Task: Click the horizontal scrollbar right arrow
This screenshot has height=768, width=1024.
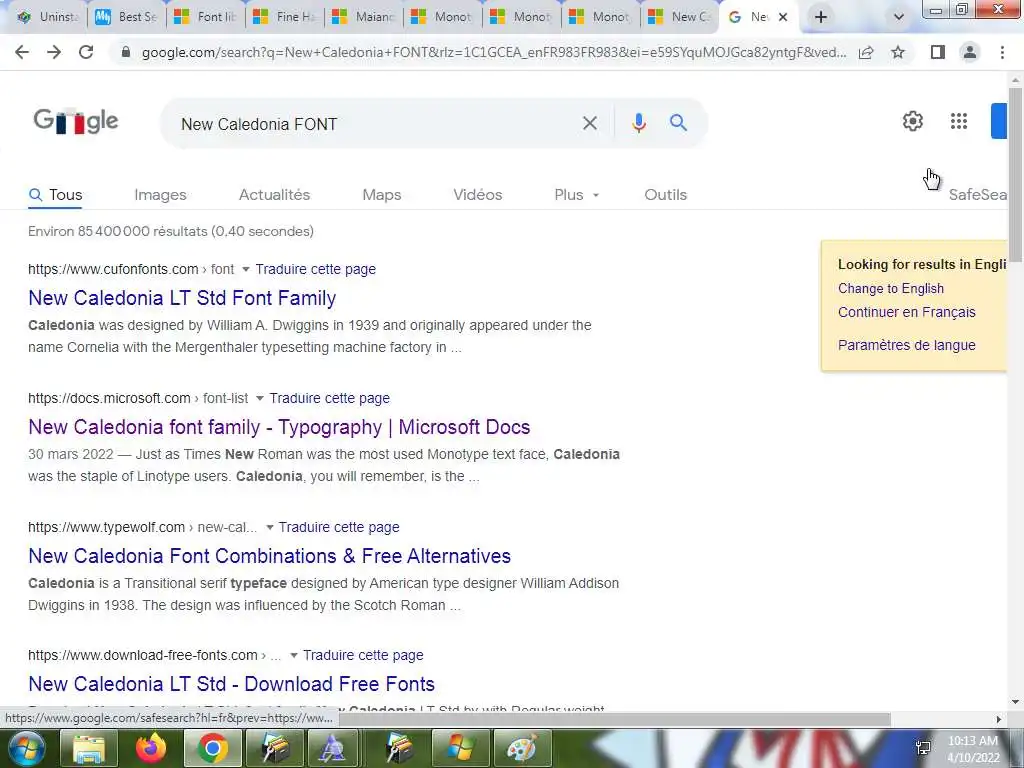Action: coord(998,719)
